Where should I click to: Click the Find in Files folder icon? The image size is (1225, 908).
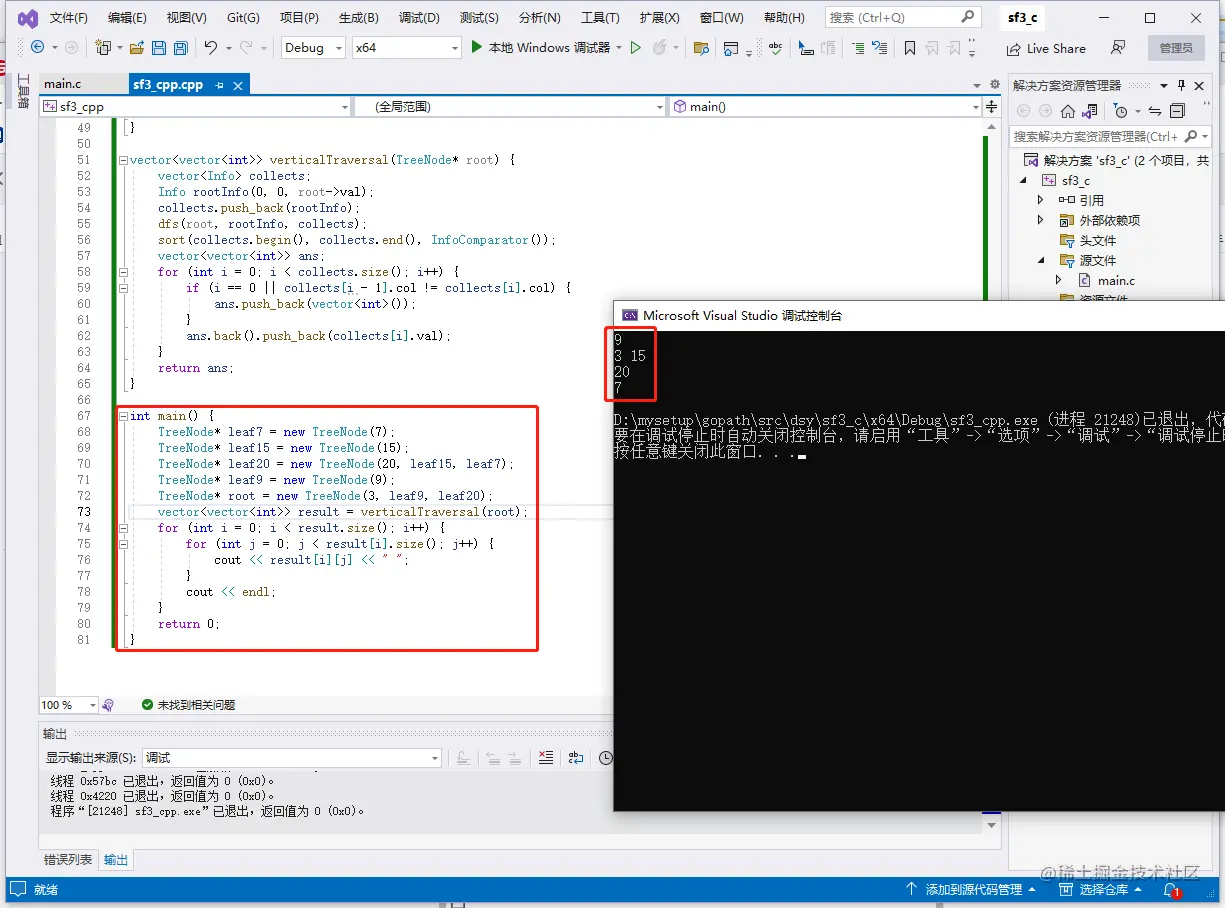(701, 47)
